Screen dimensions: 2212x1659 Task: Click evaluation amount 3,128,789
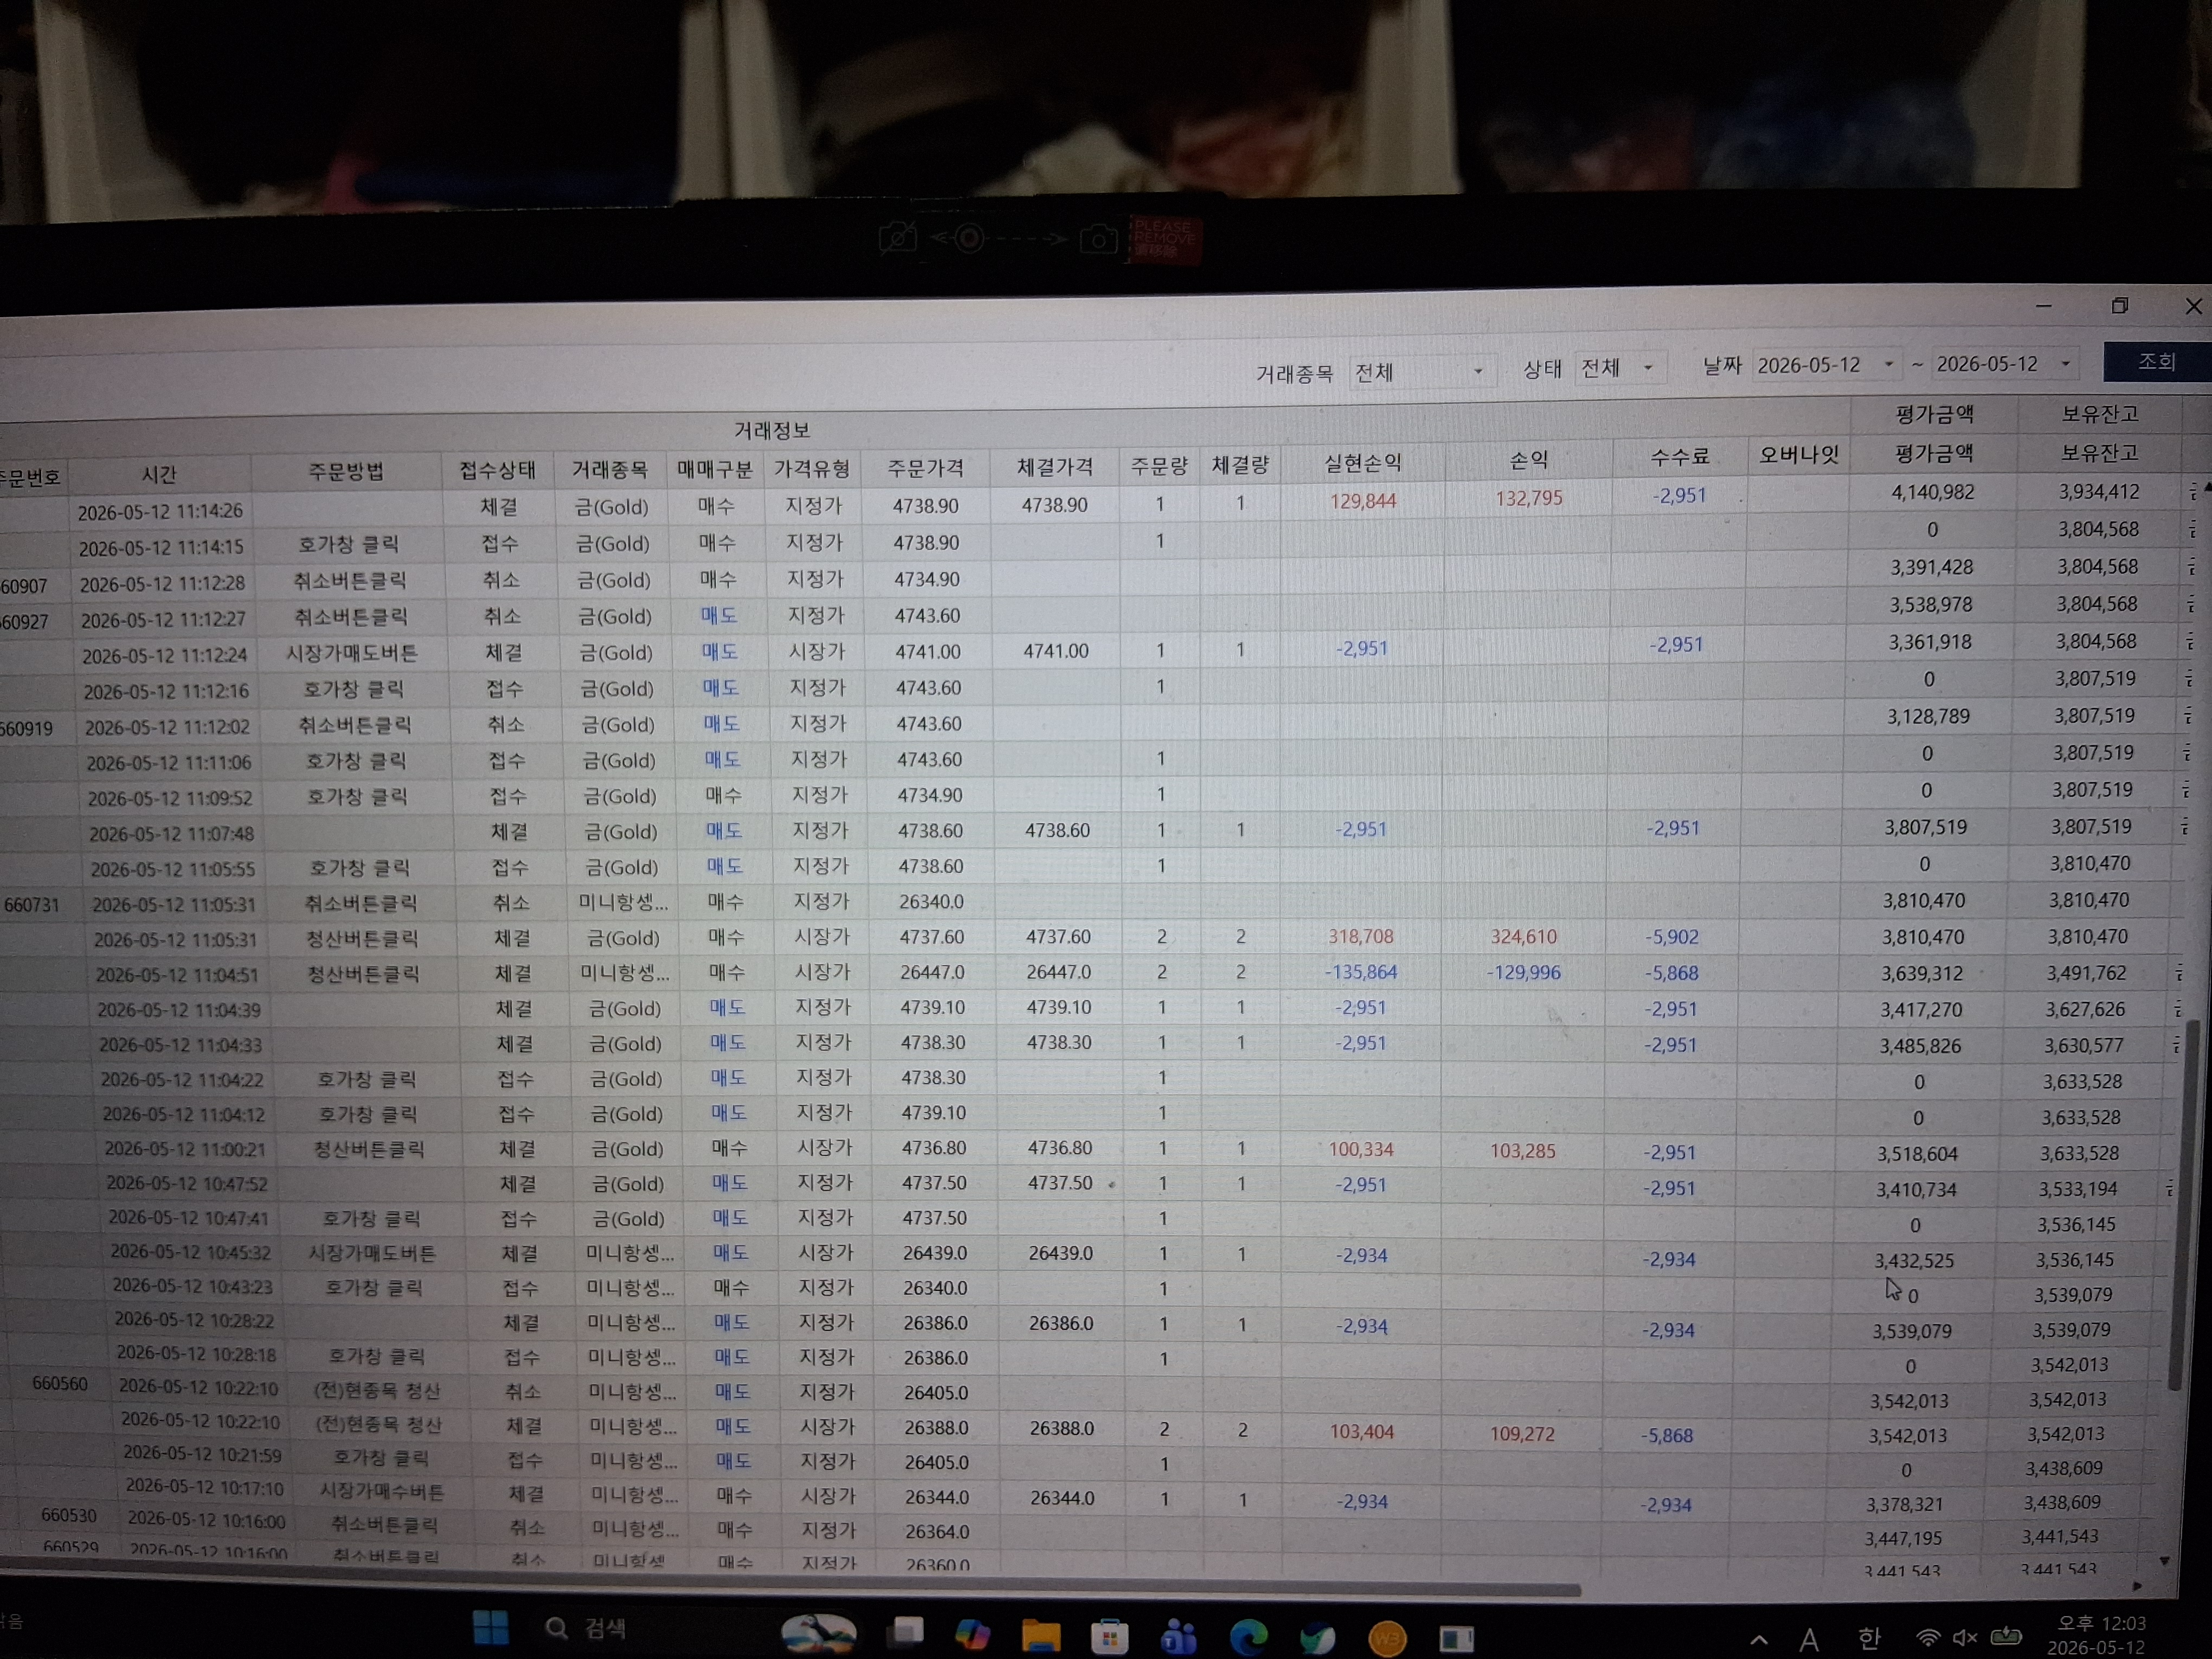coord(1928,716)
